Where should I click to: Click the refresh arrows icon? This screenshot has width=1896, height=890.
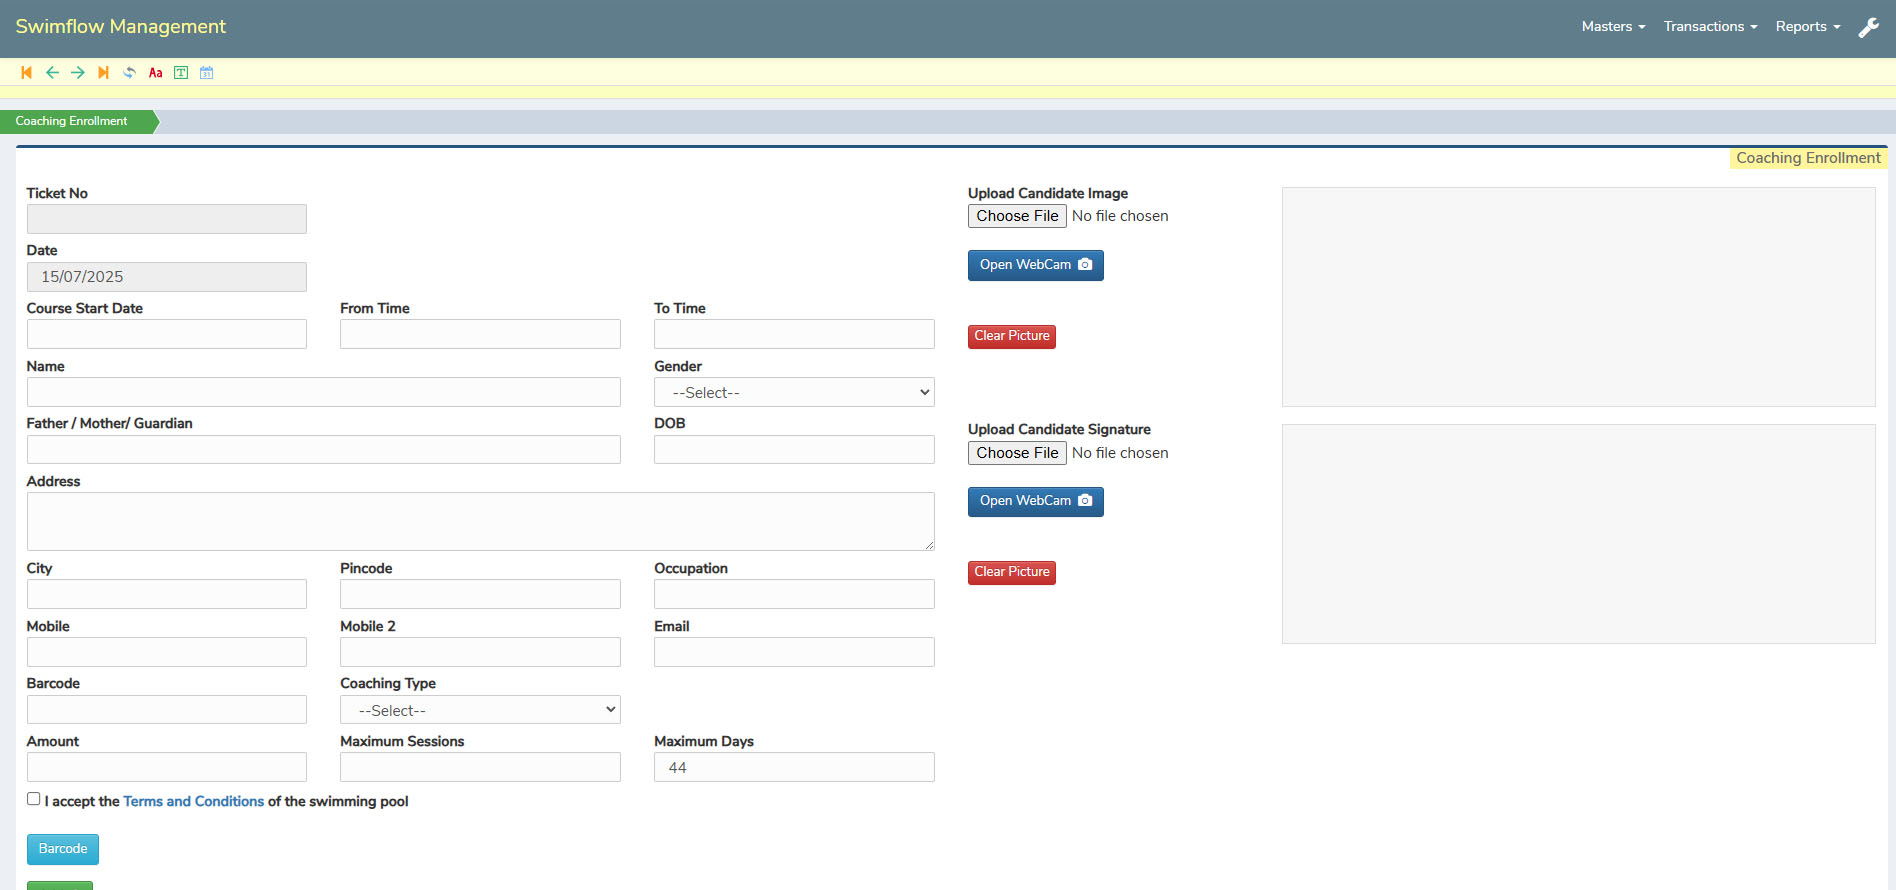pos(129,72)
